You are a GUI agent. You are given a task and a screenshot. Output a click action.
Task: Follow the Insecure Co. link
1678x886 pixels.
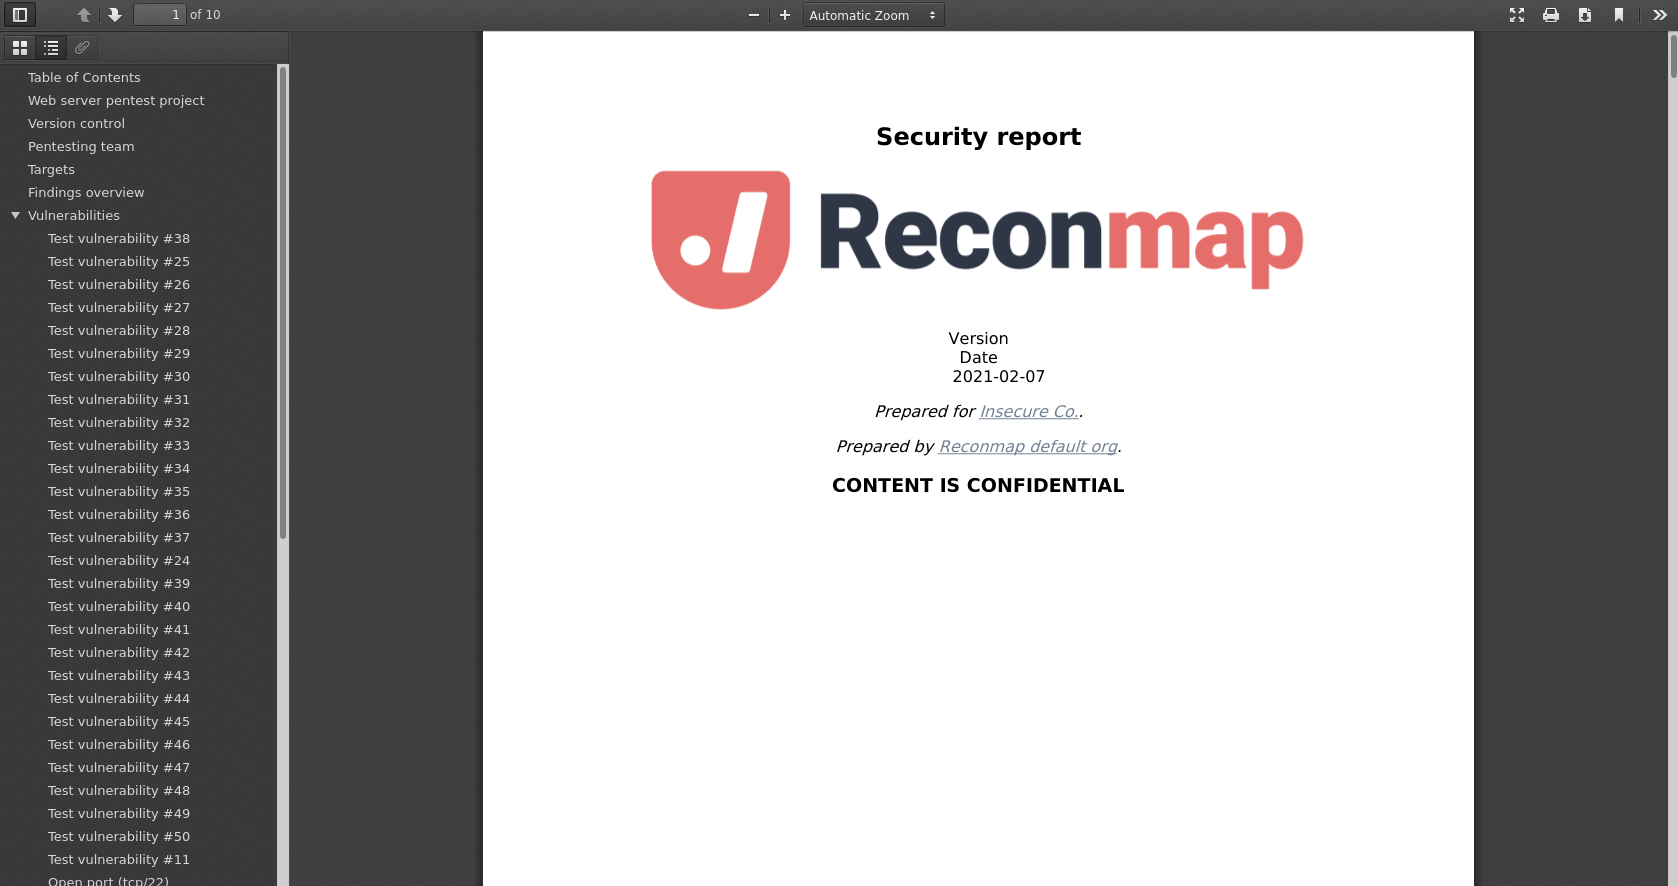coord(1029,411)
